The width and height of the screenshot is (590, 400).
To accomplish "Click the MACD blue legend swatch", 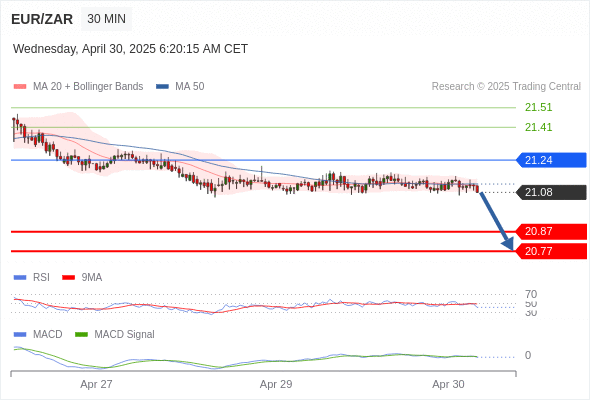I will click(x=20, y=335).
